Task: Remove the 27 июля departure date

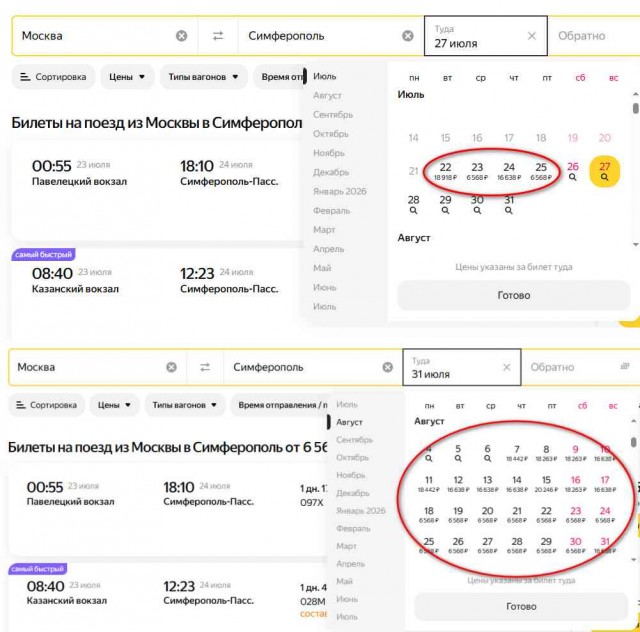Action: coord(531,36)
